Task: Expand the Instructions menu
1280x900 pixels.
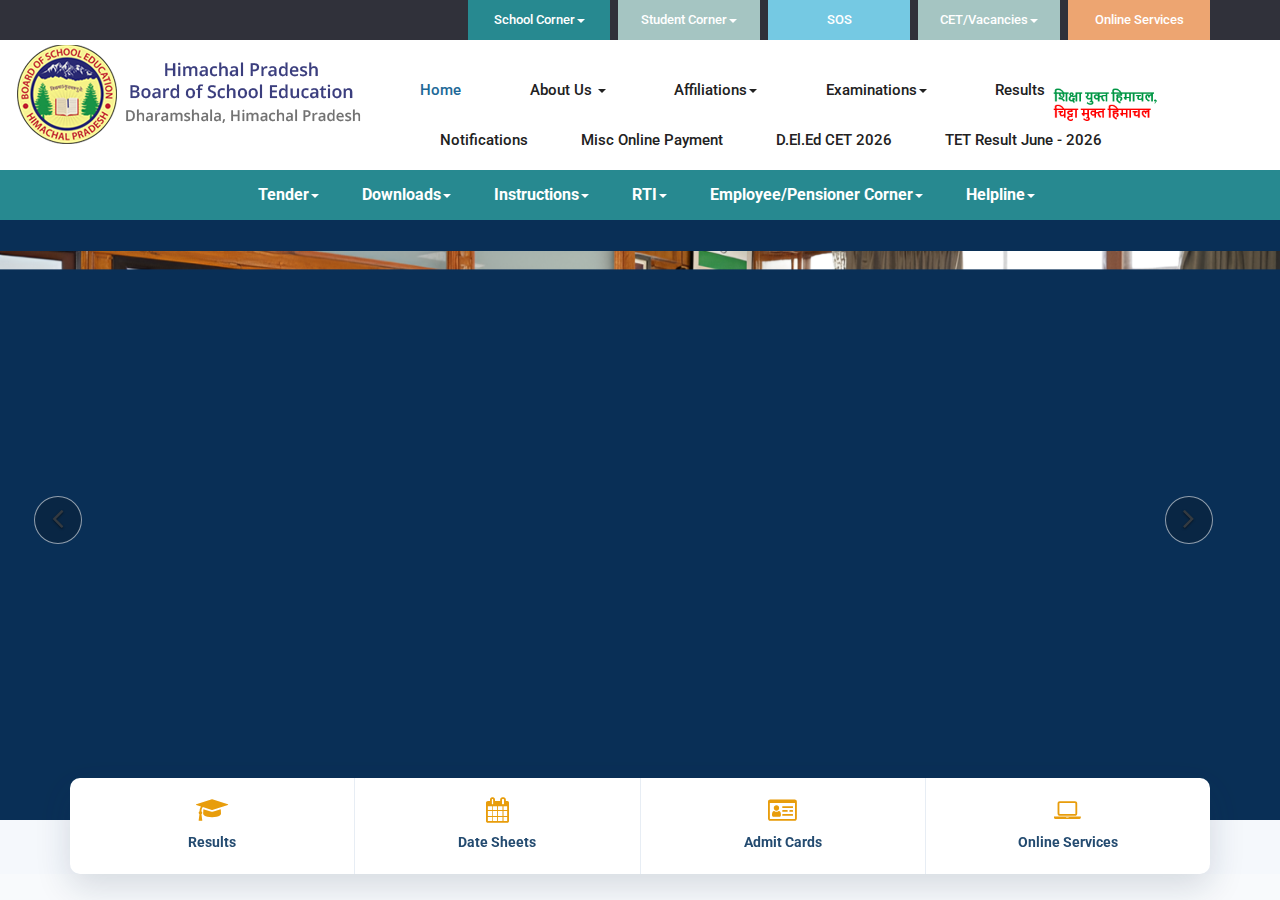Action: point(541,195)
